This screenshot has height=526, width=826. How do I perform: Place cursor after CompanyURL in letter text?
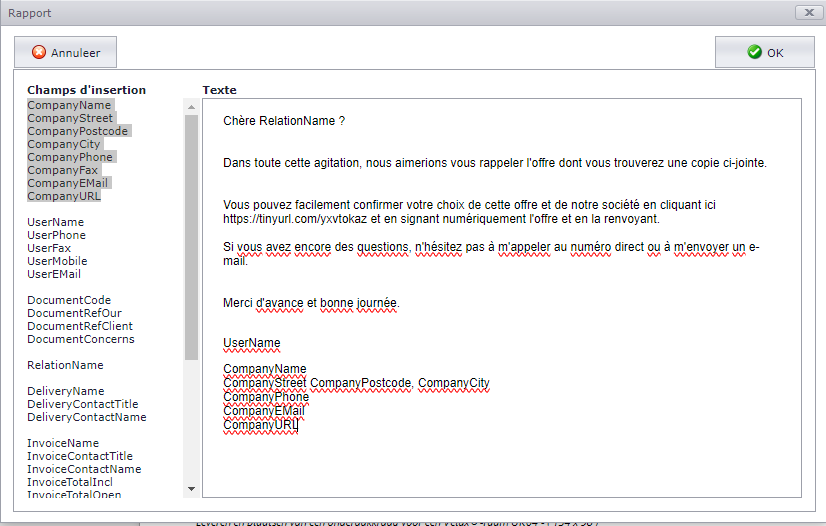tap(298, 425)
